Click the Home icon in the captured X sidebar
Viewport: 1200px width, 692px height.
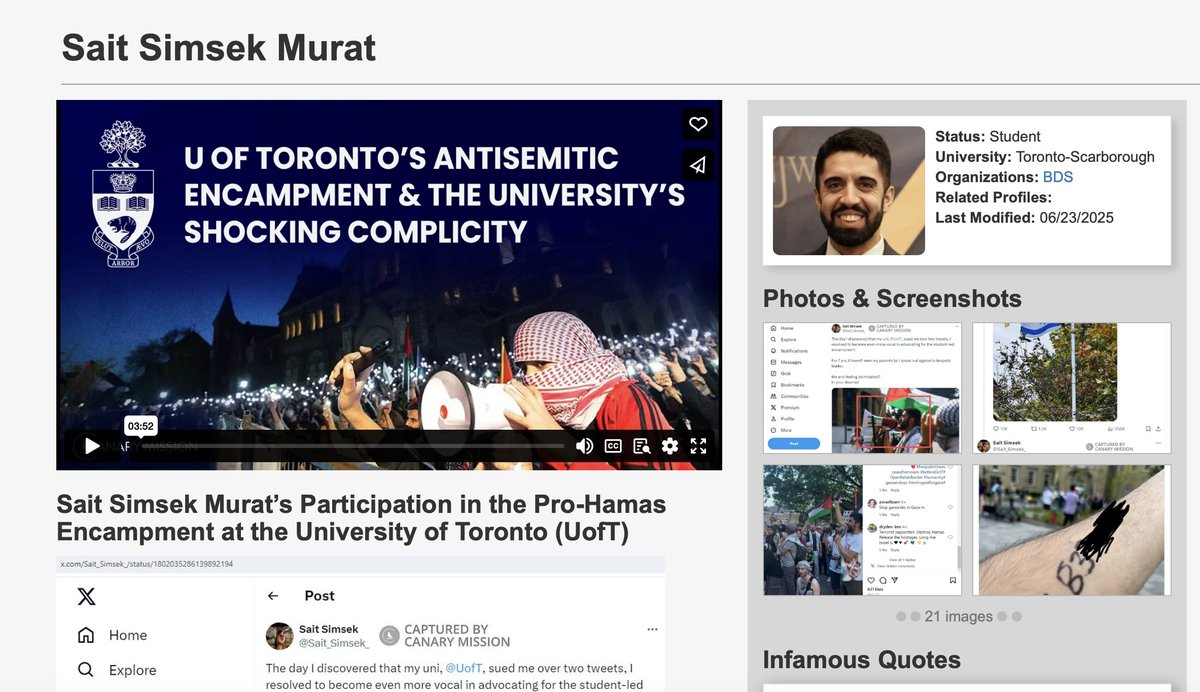pos(86,635)
